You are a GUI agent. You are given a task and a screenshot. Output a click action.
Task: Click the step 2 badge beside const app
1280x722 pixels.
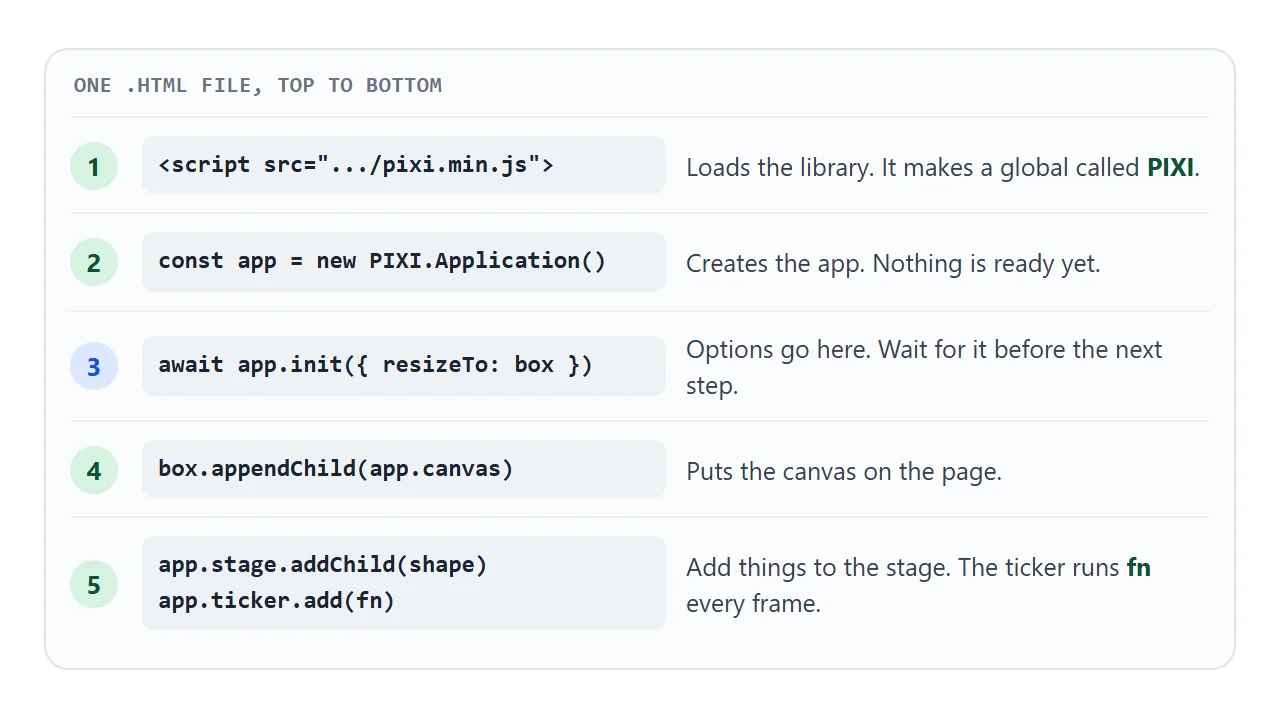tap(94, 262)
